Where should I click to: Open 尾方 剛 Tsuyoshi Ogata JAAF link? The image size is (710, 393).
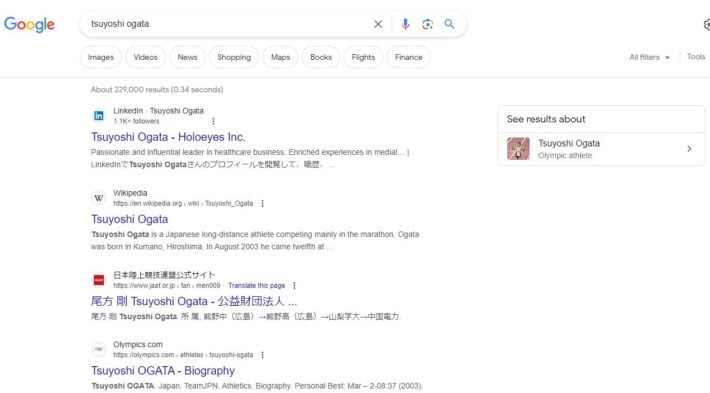[x=194, y=301]
